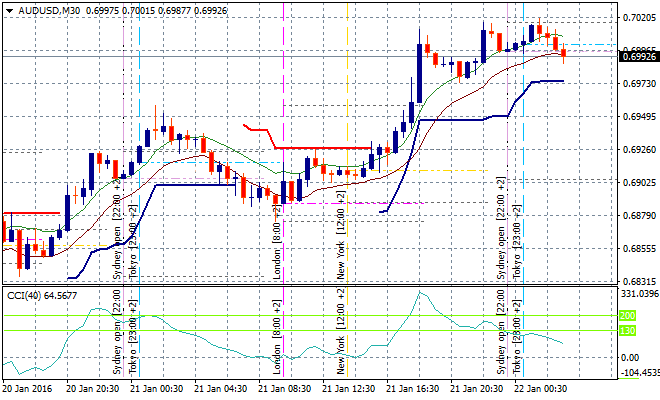Click the 20 Jan 2016 date label
The height and width of the screenshot is (400, 660).
27,388
